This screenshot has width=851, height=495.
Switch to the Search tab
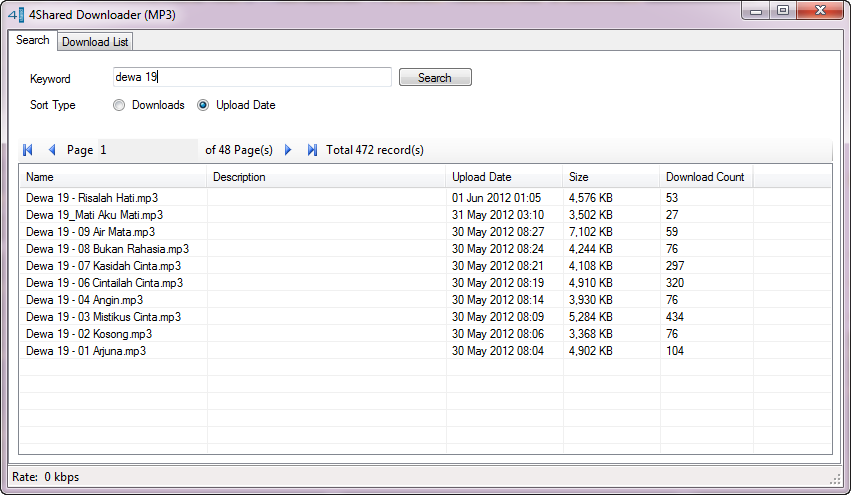[33, 40]
